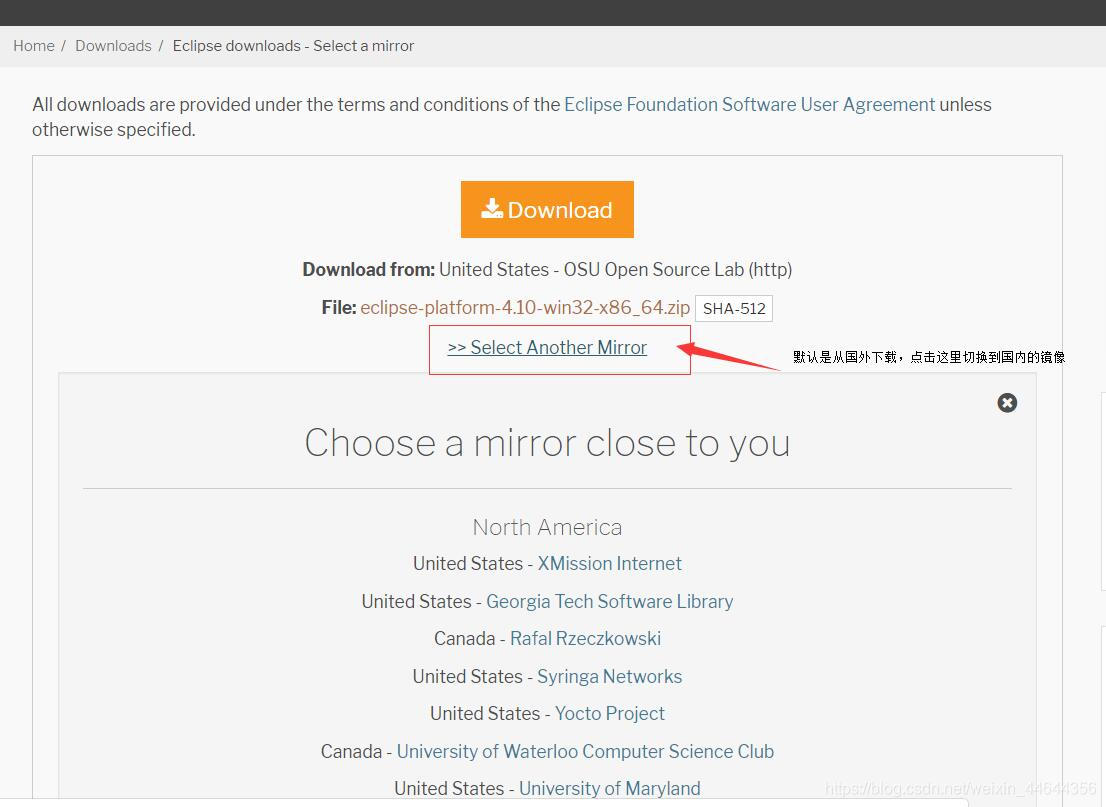This screenshot has width=1106, height=807.
Task: Click the orange Download button
Action: [x=547, y=210]
